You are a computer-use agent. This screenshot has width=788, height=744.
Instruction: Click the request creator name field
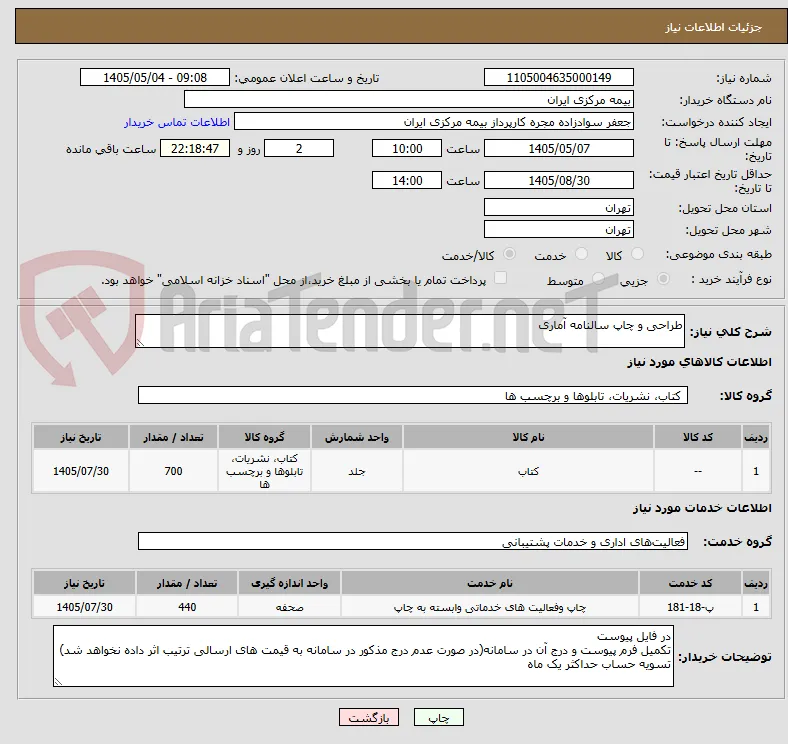tap(434, 122)
